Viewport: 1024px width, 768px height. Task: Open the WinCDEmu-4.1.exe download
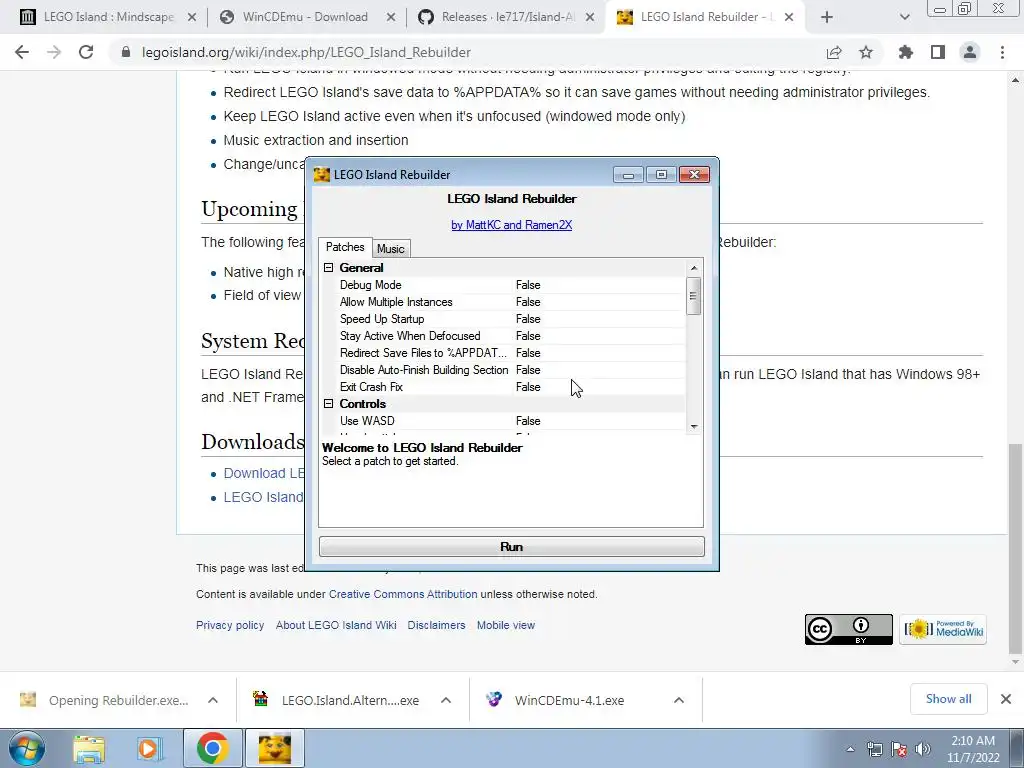[569, 700]
